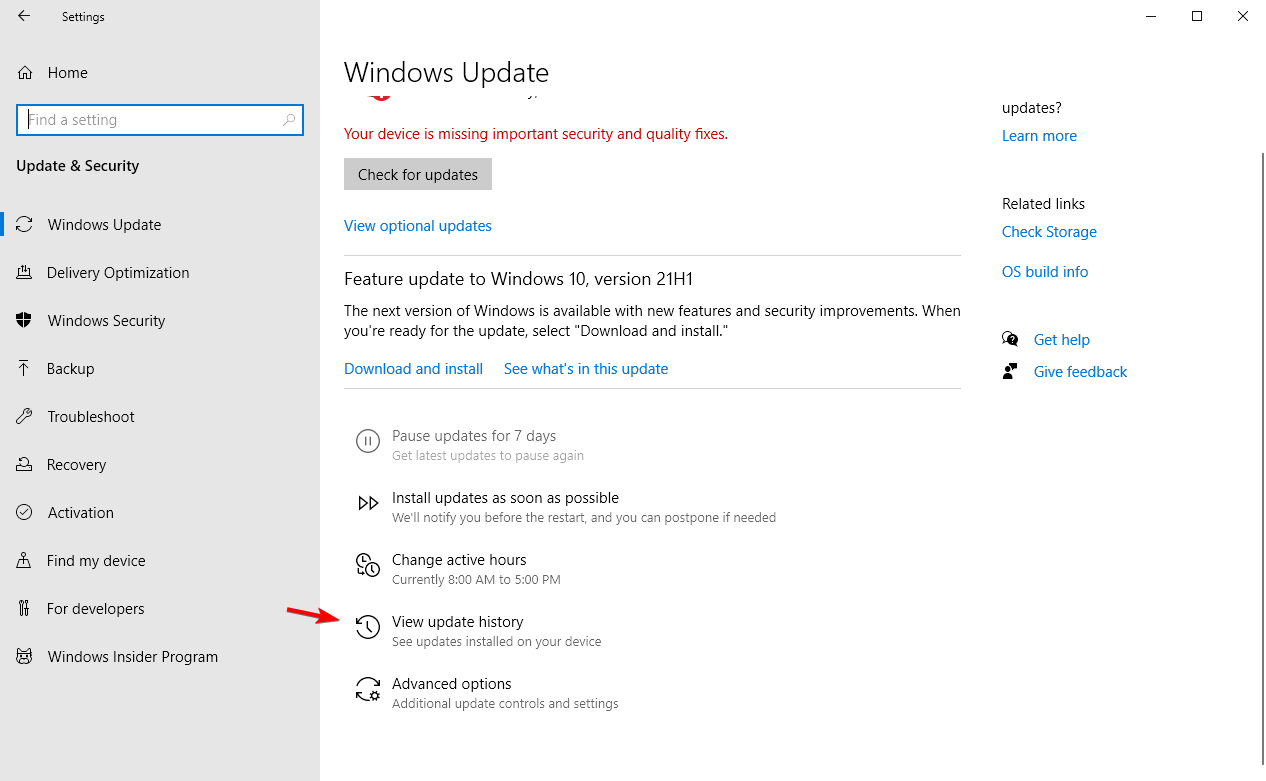Click the Get help chat icon
This screenshot has height=781, width=1266.
pyautogui.click(x=1010, y=340)
